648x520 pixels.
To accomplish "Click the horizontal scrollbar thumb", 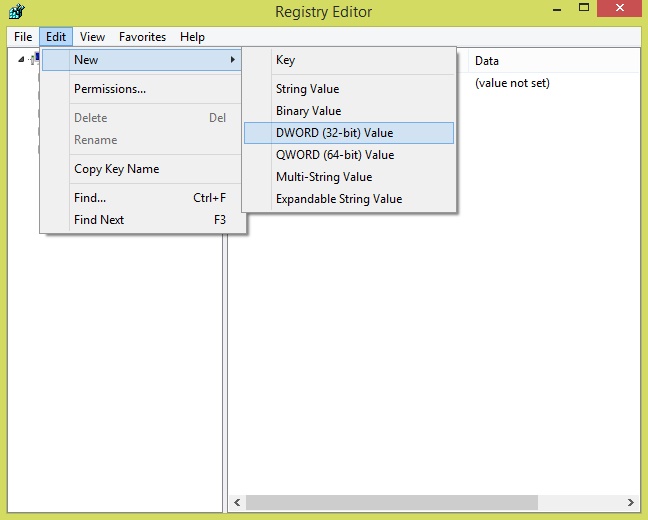I will tap(392, 502).
